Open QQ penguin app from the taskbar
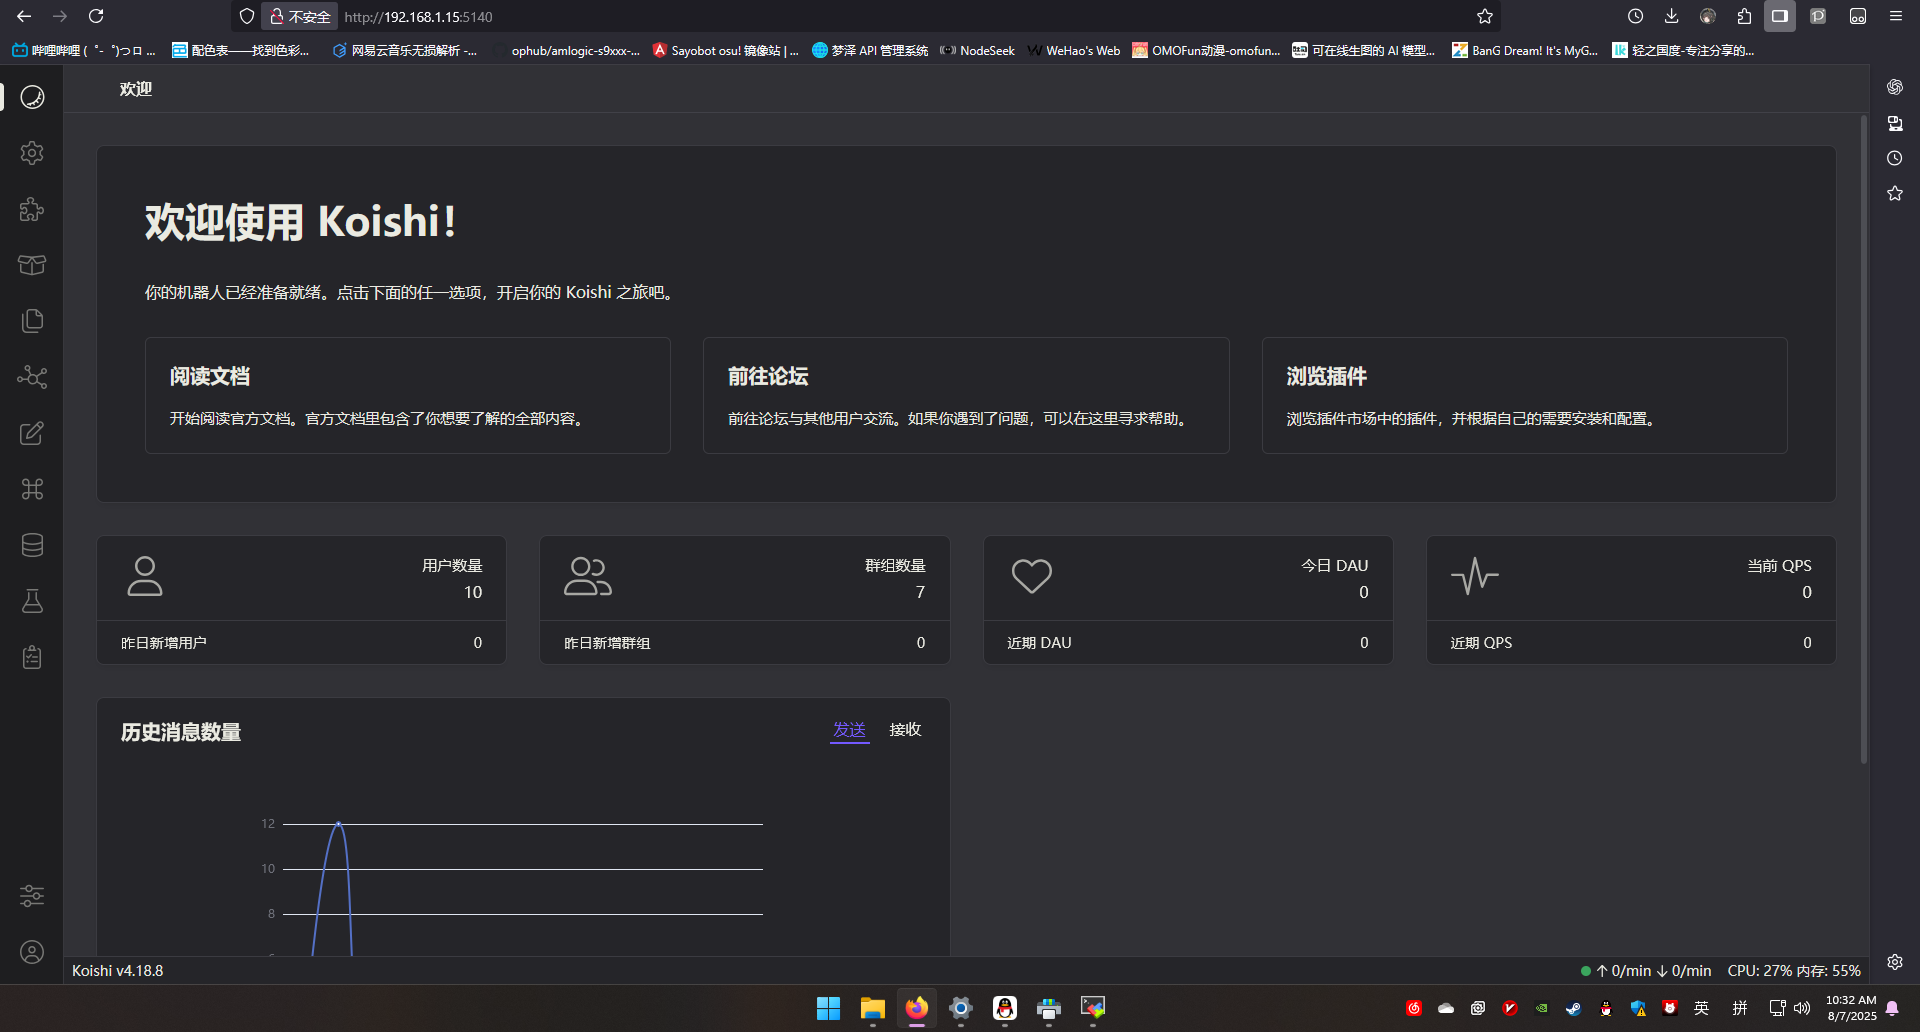 point(1005,1008)
